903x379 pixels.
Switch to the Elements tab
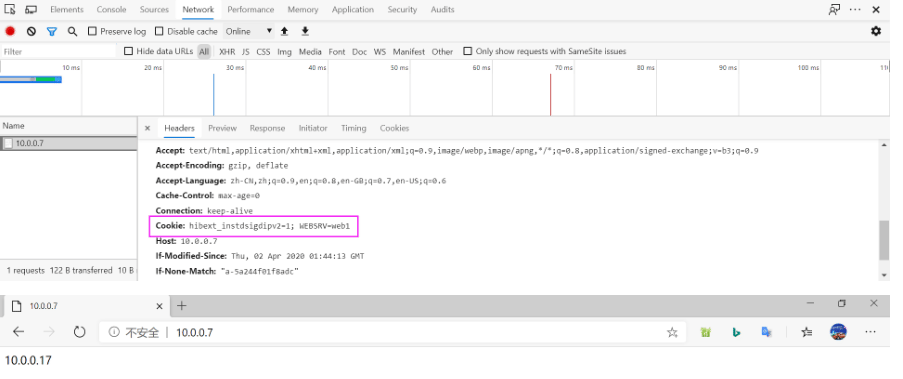tap(67, 10)
